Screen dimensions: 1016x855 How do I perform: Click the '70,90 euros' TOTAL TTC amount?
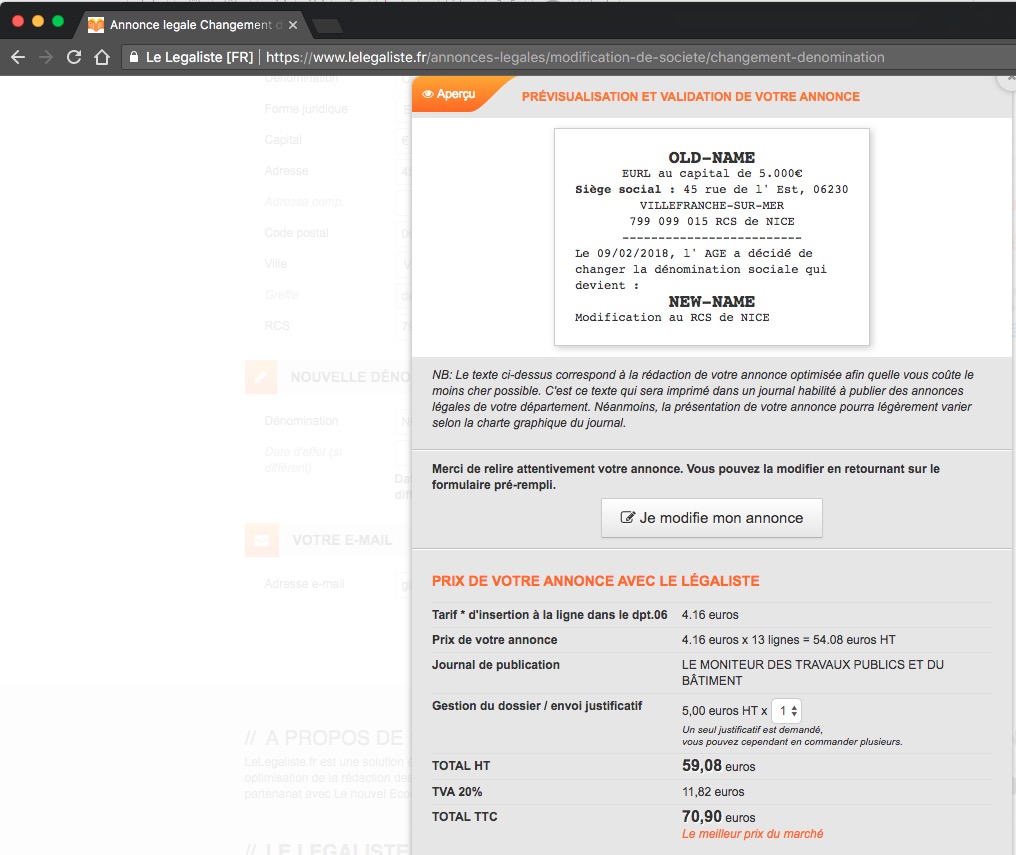pos(719,817)
